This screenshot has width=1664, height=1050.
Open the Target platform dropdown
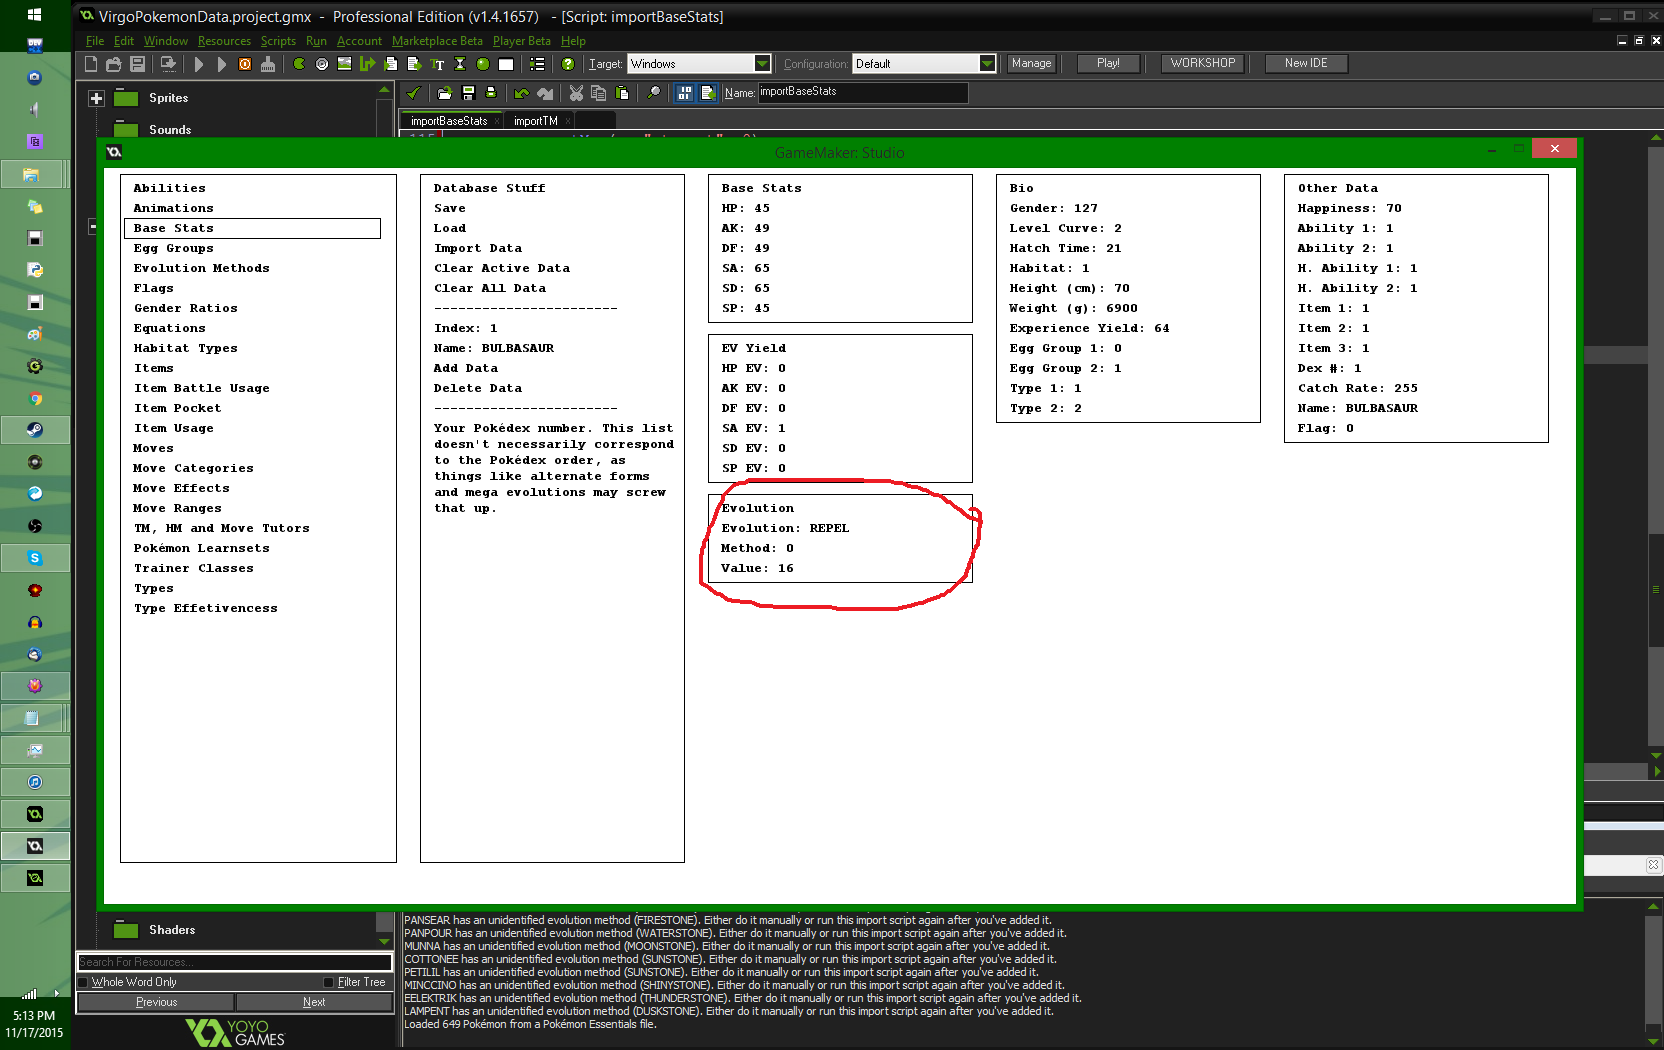pos(762,64)
